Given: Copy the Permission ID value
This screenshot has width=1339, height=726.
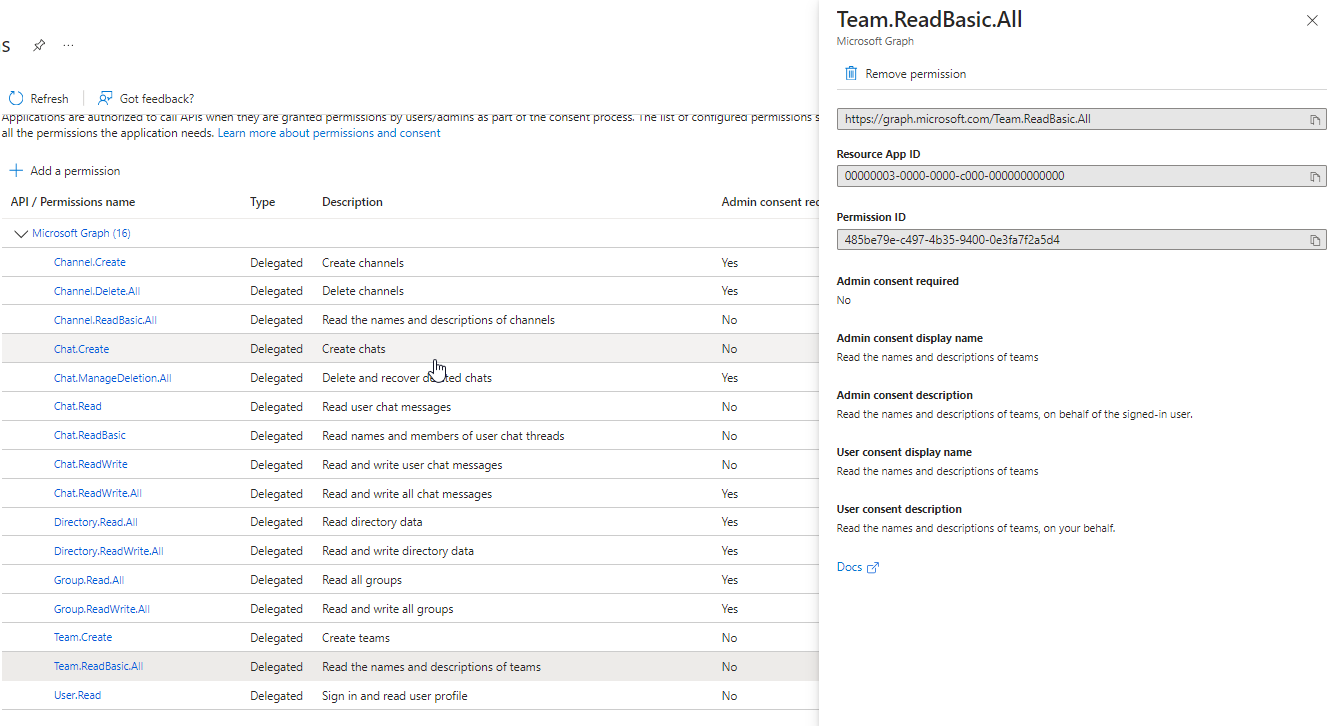Looking at the screenshot, I should (1314, 239).
